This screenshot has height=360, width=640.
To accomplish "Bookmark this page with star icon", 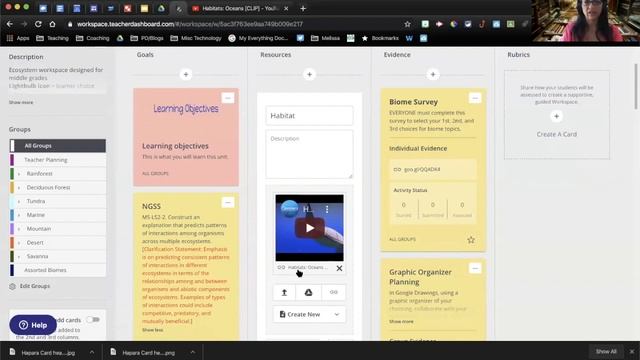I will [x=407, y=24].
